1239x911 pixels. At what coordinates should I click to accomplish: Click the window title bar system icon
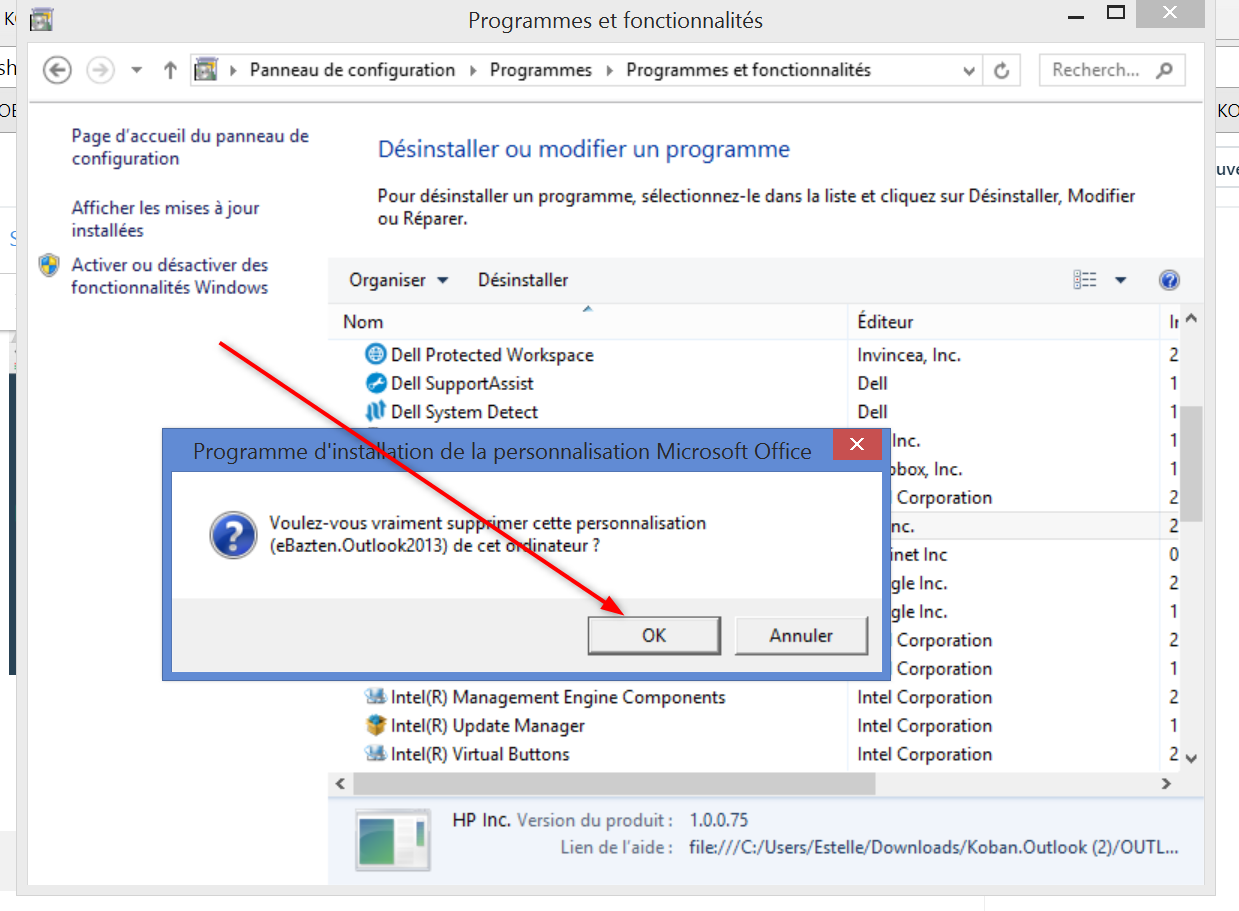pyautogui.click(x=41, y=18)
